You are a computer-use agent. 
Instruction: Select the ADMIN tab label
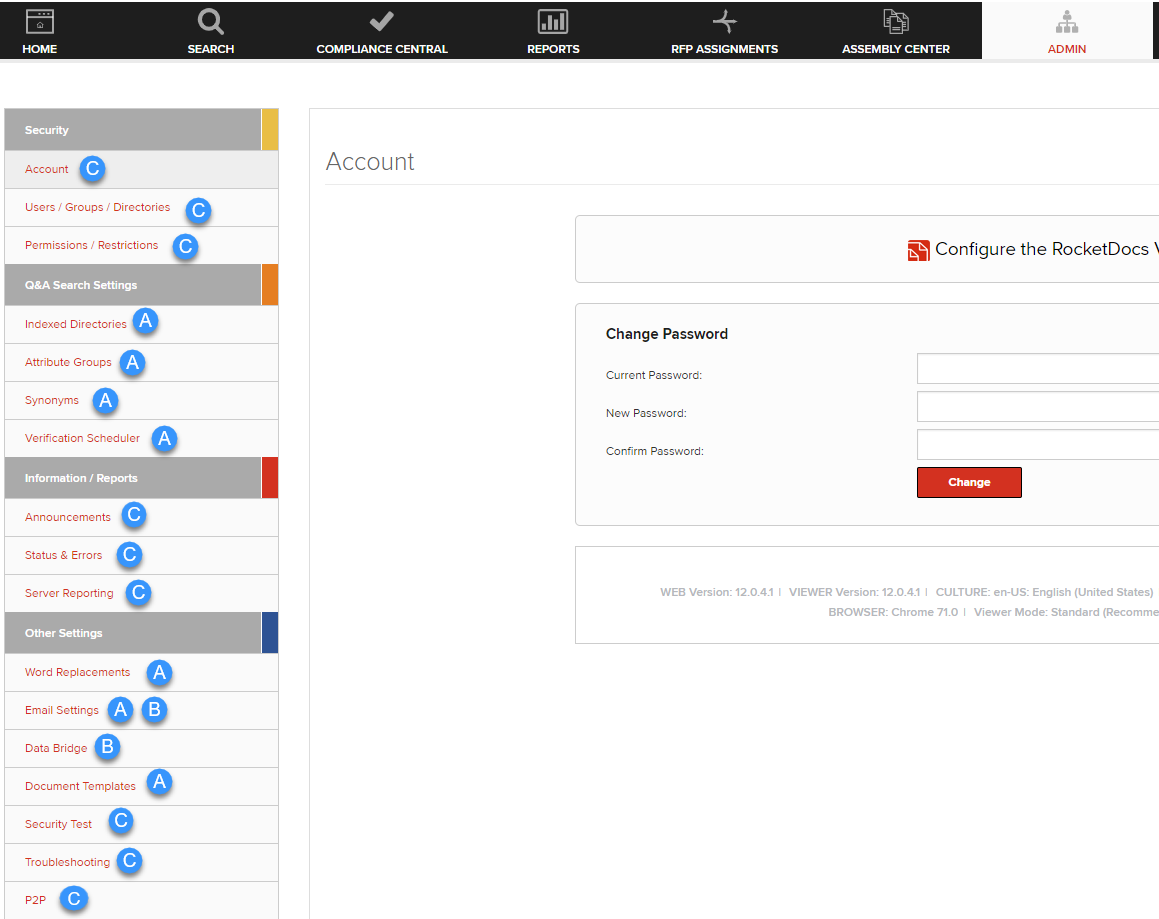pos(1067,49)
